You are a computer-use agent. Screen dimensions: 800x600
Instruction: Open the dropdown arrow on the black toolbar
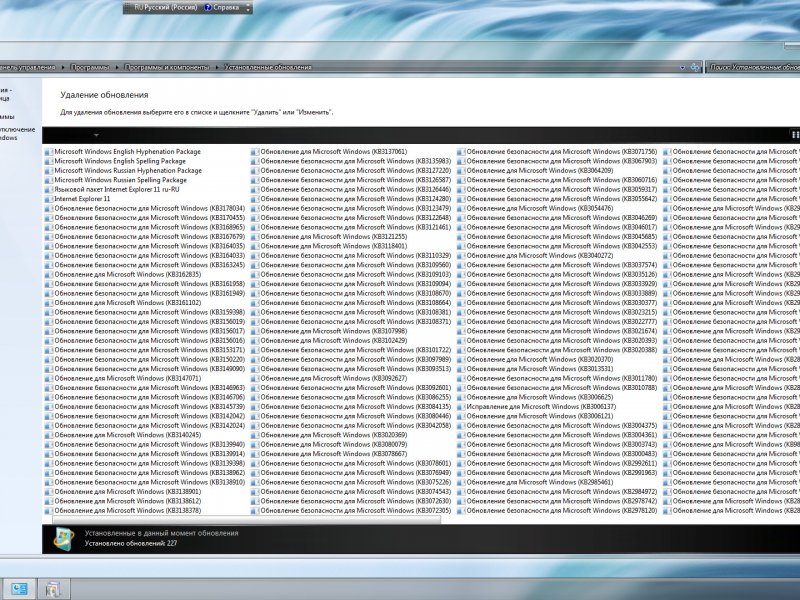pyautogui.click(x=96, y=135)
